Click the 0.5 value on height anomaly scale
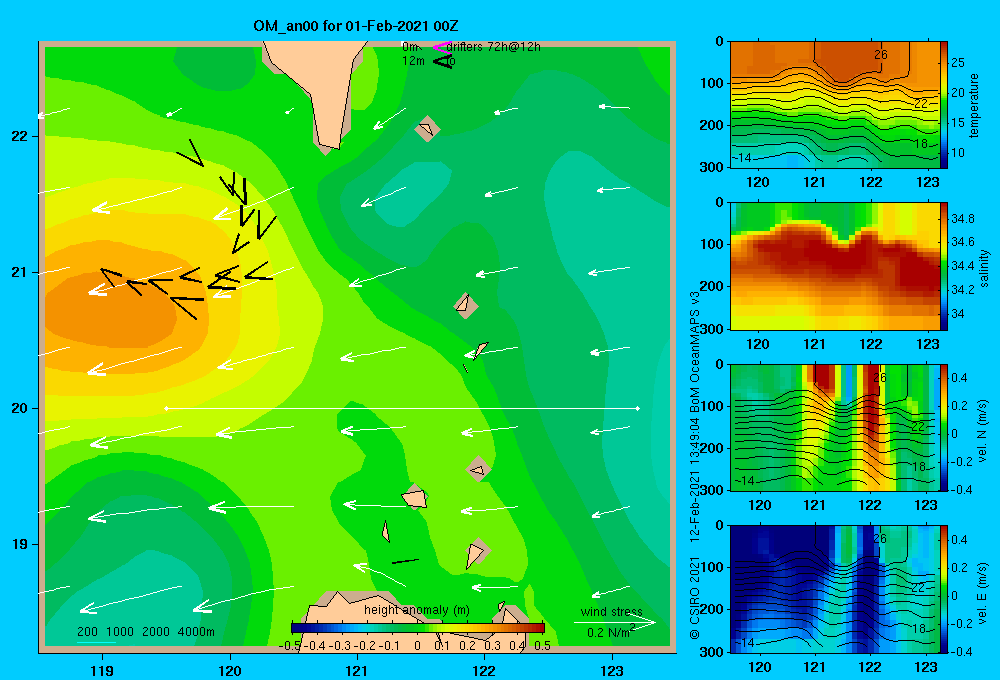Viewport: 1000px width, 680px height. (543, 646)
